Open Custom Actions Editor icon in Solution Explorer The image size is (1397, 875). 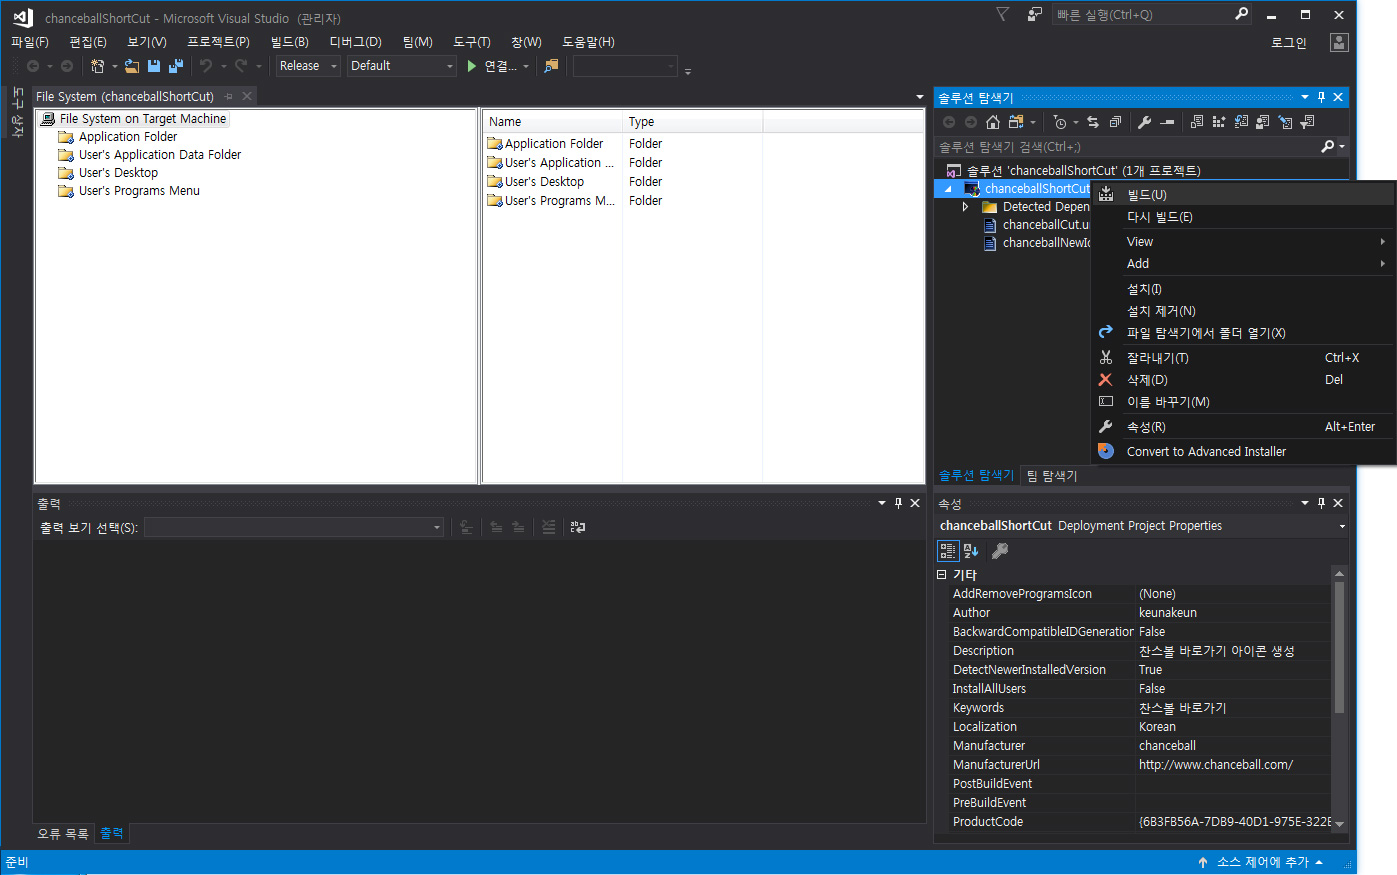click(1285, 122)
